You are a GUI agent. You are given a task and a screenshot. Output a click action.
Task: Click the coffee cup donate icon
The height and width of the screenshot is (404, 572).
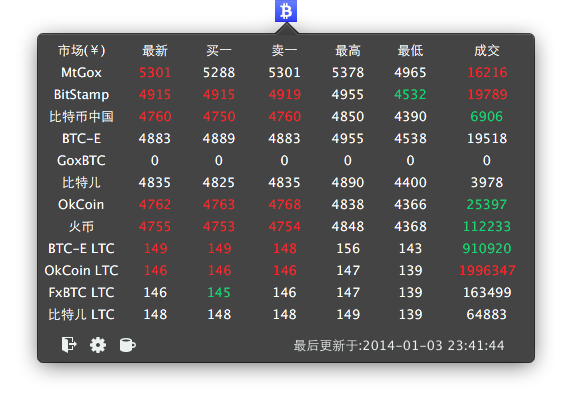[x=128, y=345]
